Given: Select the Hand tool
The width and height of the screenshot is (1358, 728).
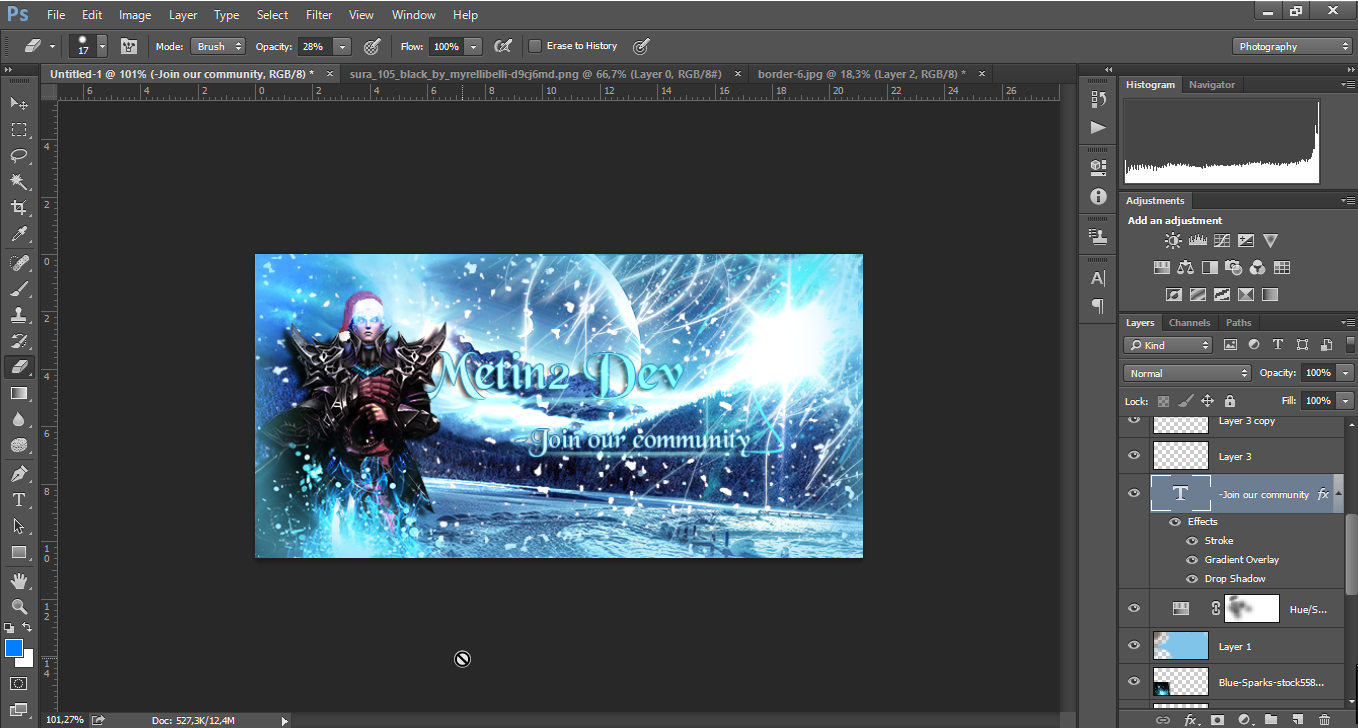Looking at the screenshot, I should 19,580.
